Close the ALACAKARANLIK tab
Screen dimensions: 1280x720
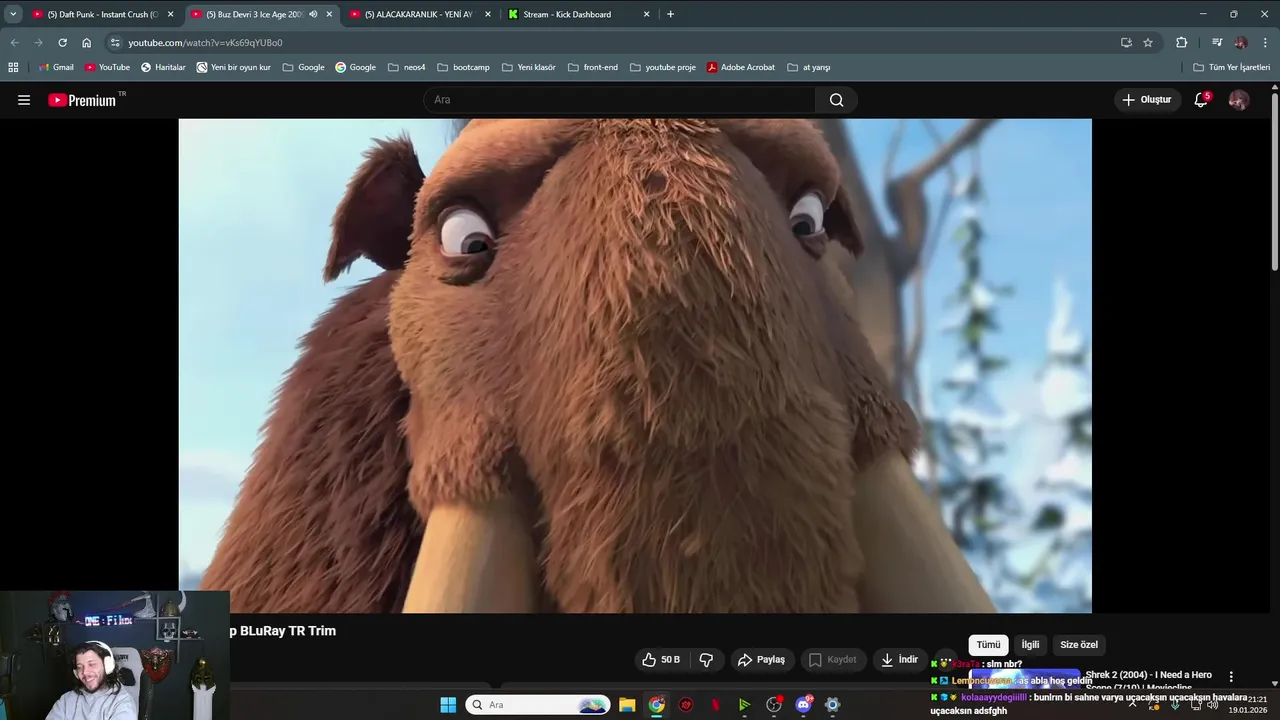coord(488,14)
